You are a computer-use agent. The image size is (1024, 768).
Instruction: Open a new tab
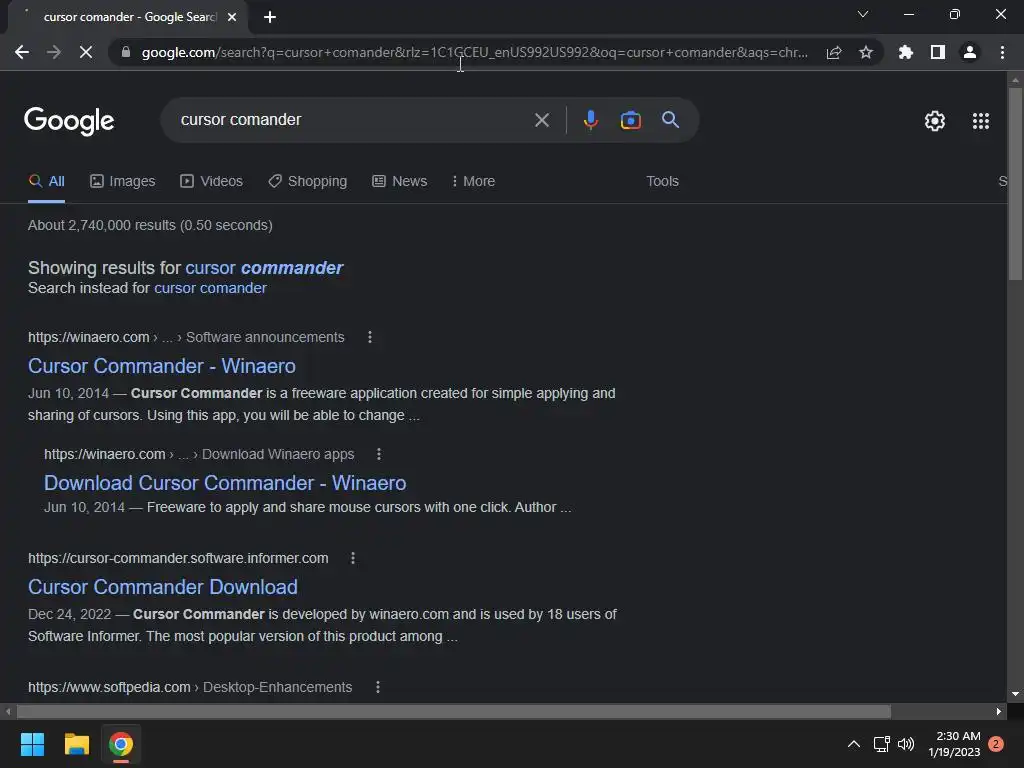270,17
